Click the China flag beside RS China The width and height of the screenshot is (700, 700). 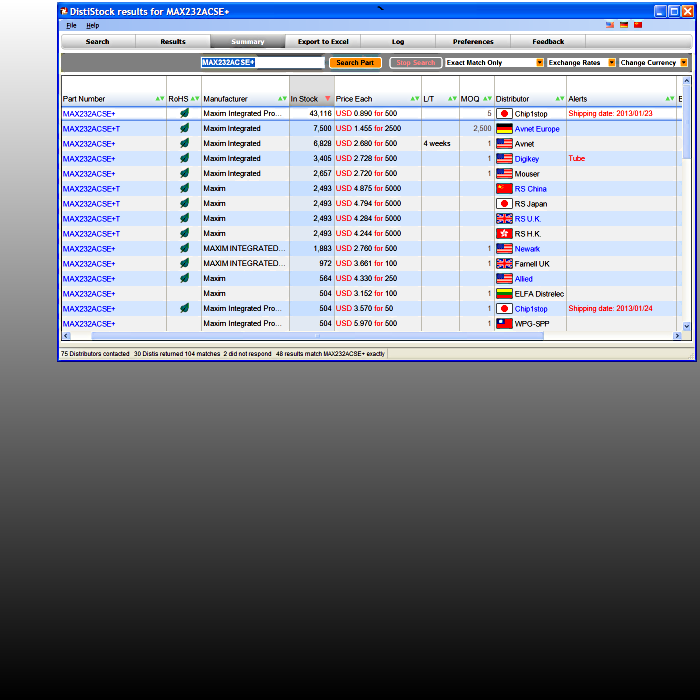[504, 189]
